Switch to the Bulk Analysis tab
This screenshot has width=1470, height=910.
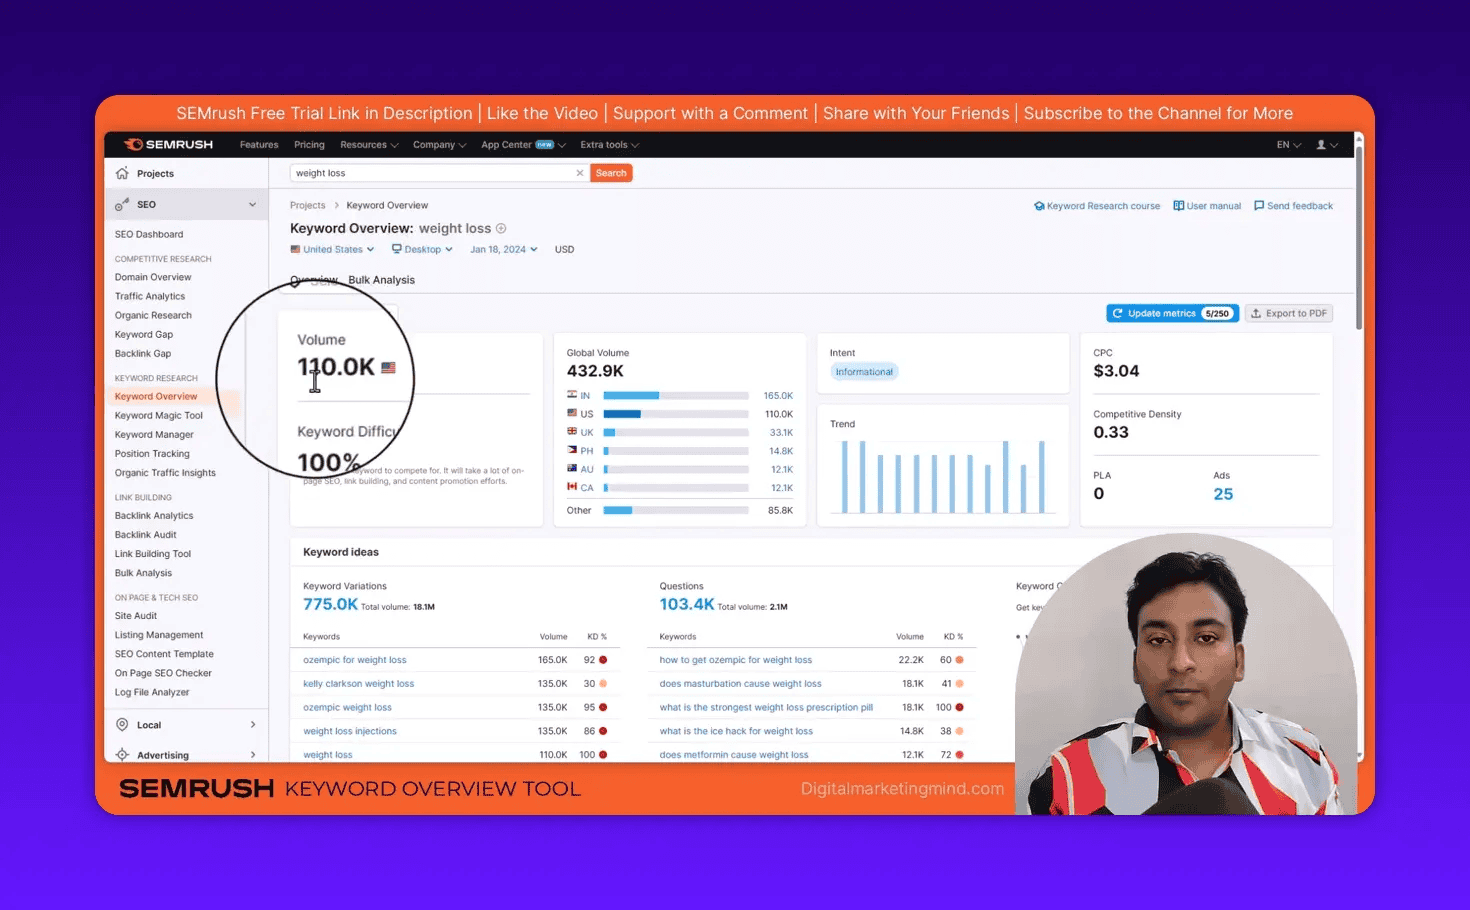pos(381,280)
